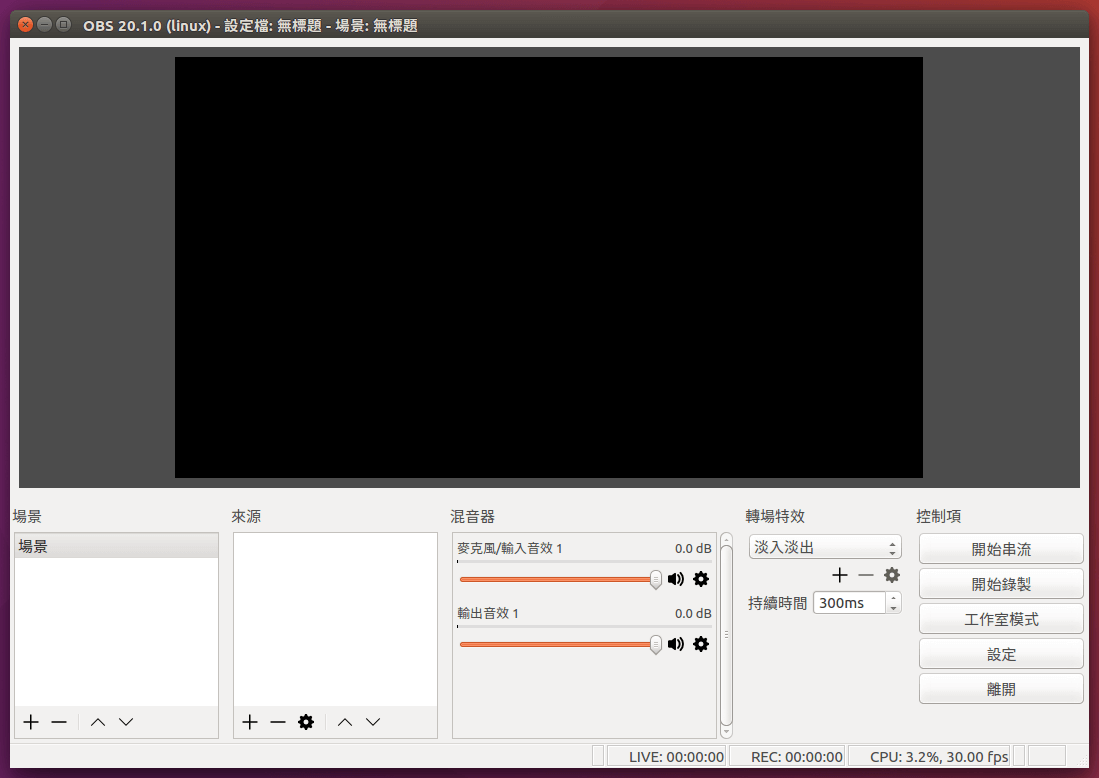Add a new scene with plus icon

point(31,722)
